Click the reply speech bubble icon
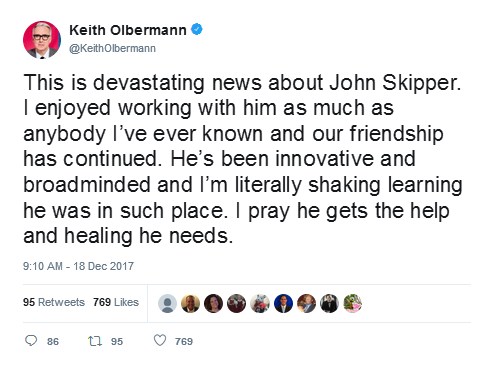Image resolution: width=492 pixels, height=368 pixels. (31, 341)
